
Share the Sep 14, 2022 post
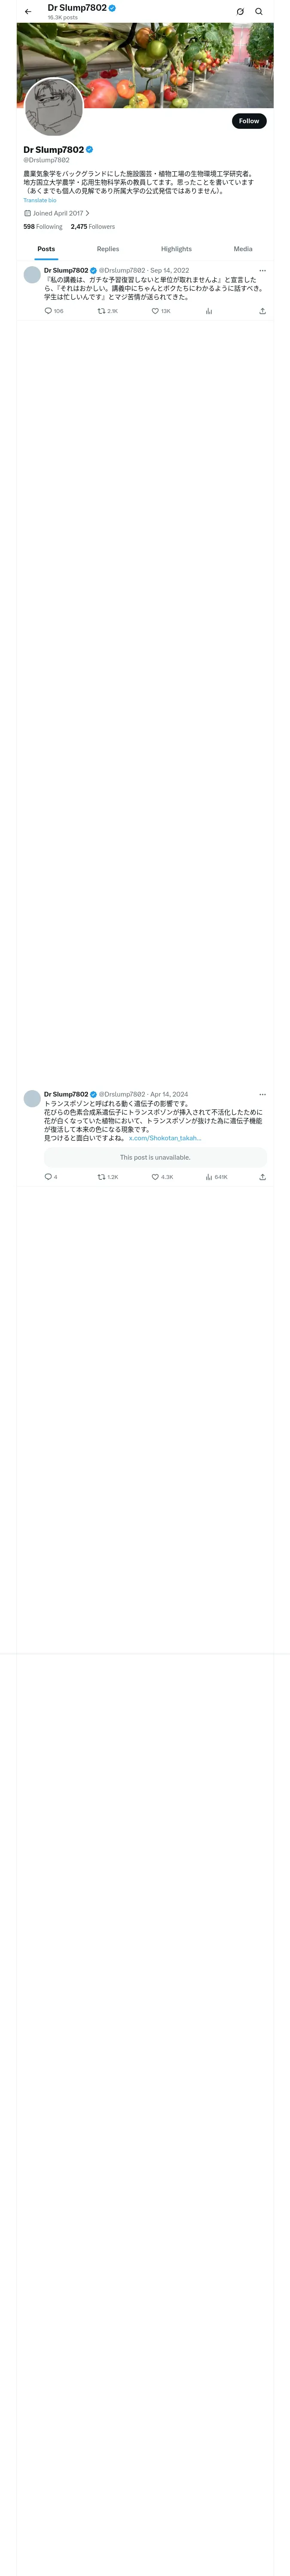(262, 311)
